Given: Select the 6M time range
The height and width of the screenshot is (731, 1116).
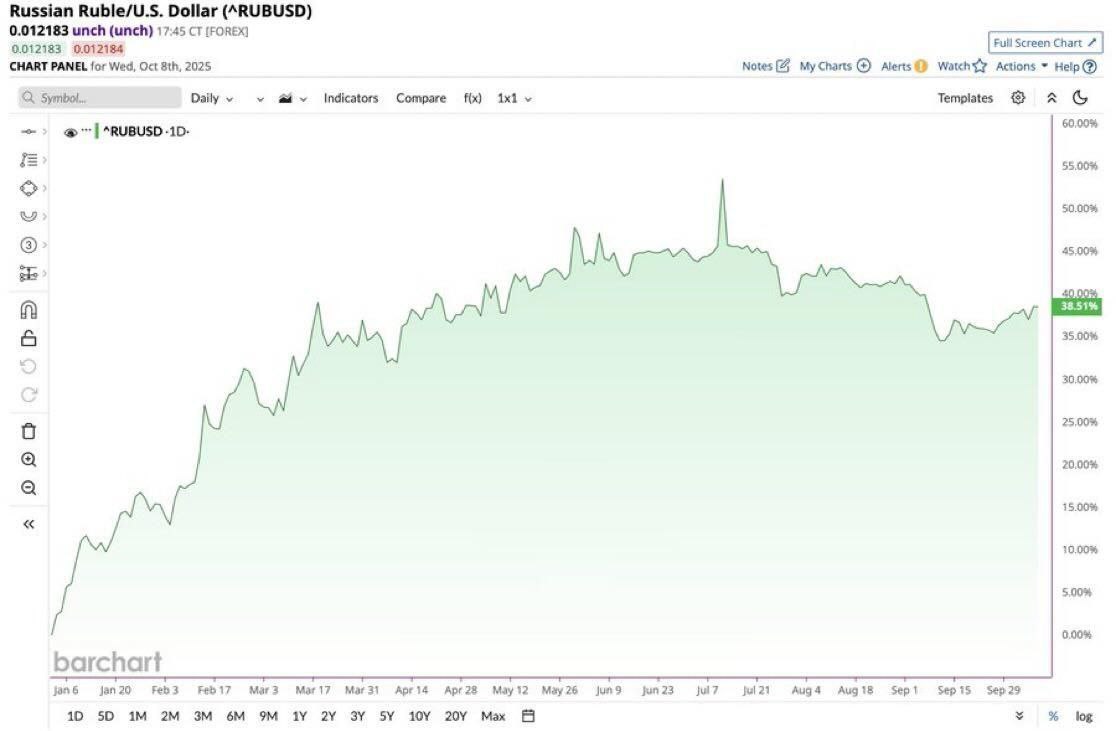Looking at the screenshot, I should pyautogui.click(x=236, y=716).
